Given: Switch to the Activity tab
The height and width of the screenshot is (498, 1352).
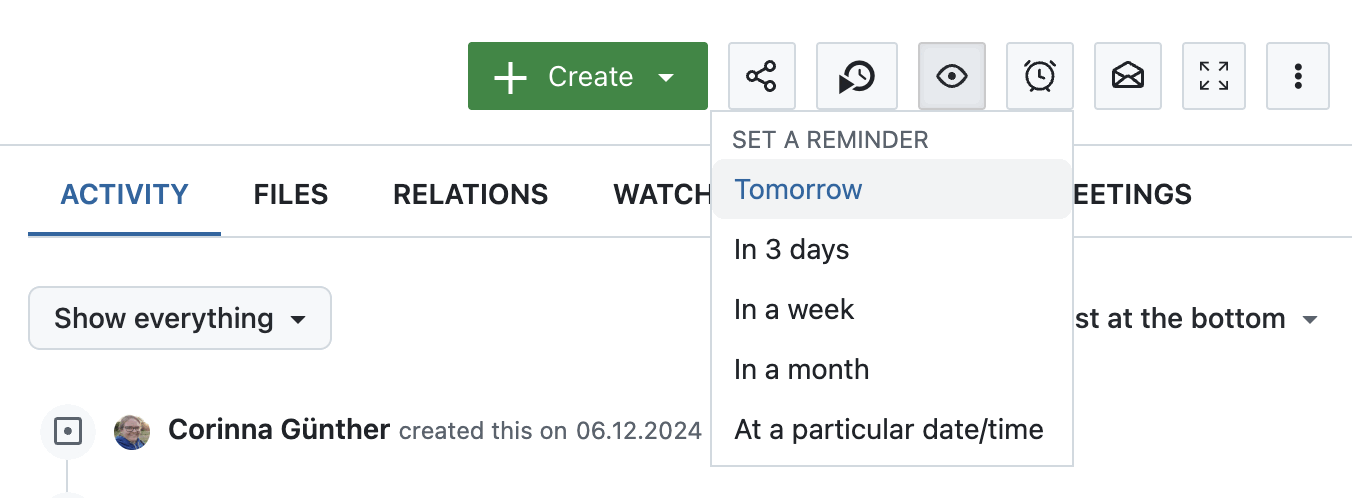Looking at the screenshot, I should point(124,194).
